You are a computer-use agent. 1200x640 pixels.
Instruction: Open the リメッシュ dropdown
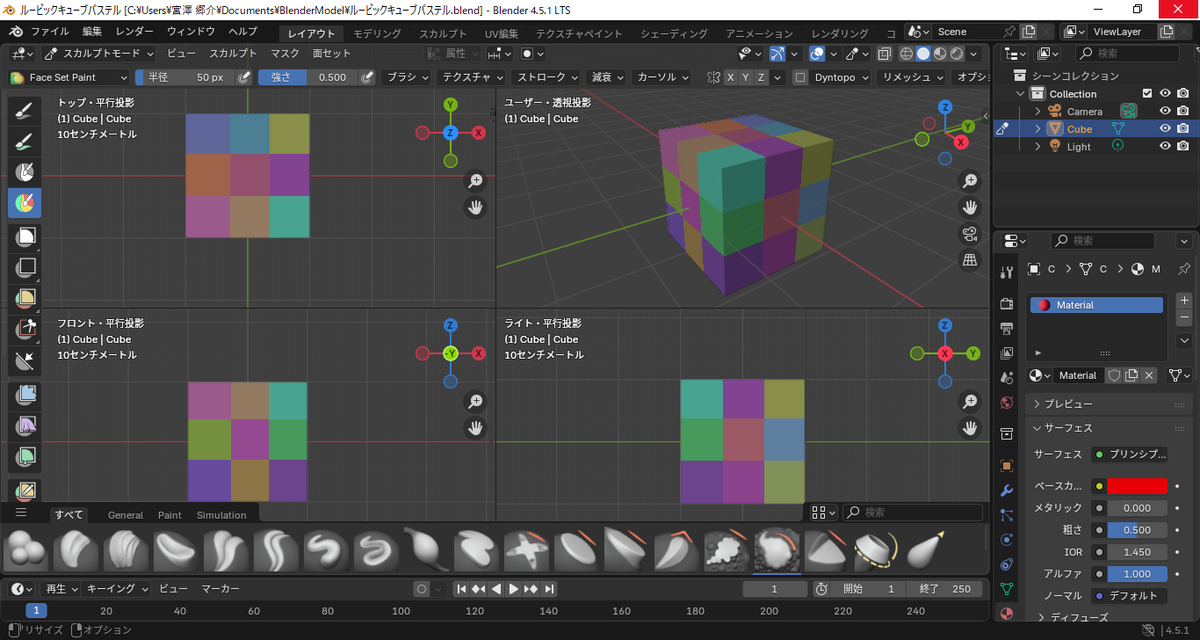[x=911, y=77]
